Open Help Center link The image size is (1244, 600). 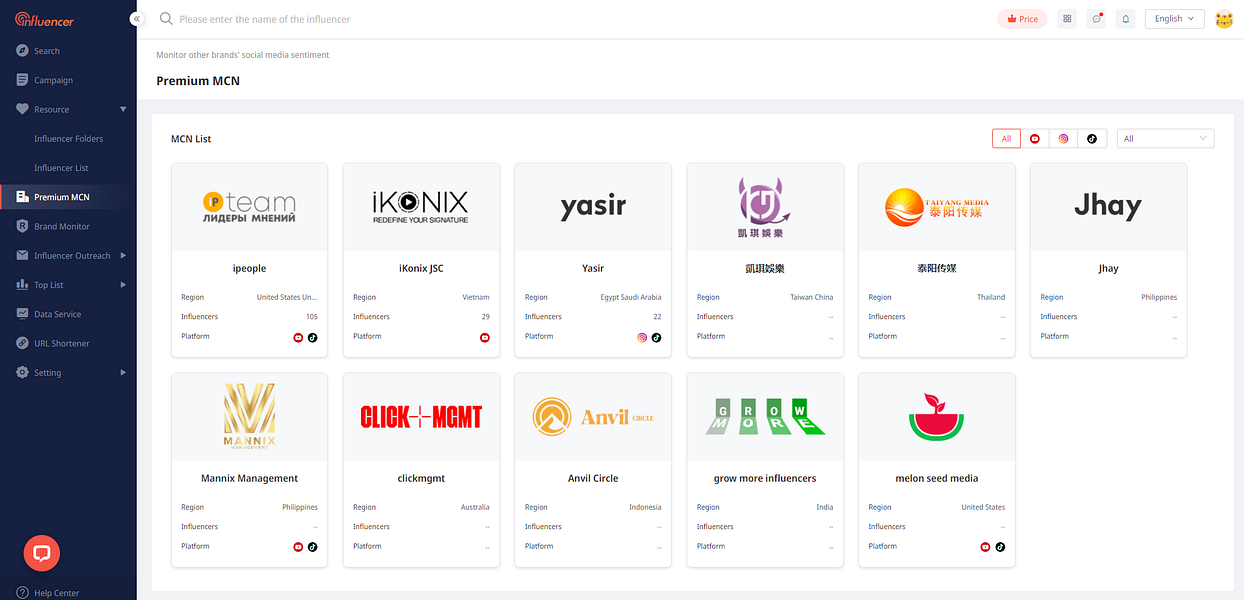[x=56, y=593]
